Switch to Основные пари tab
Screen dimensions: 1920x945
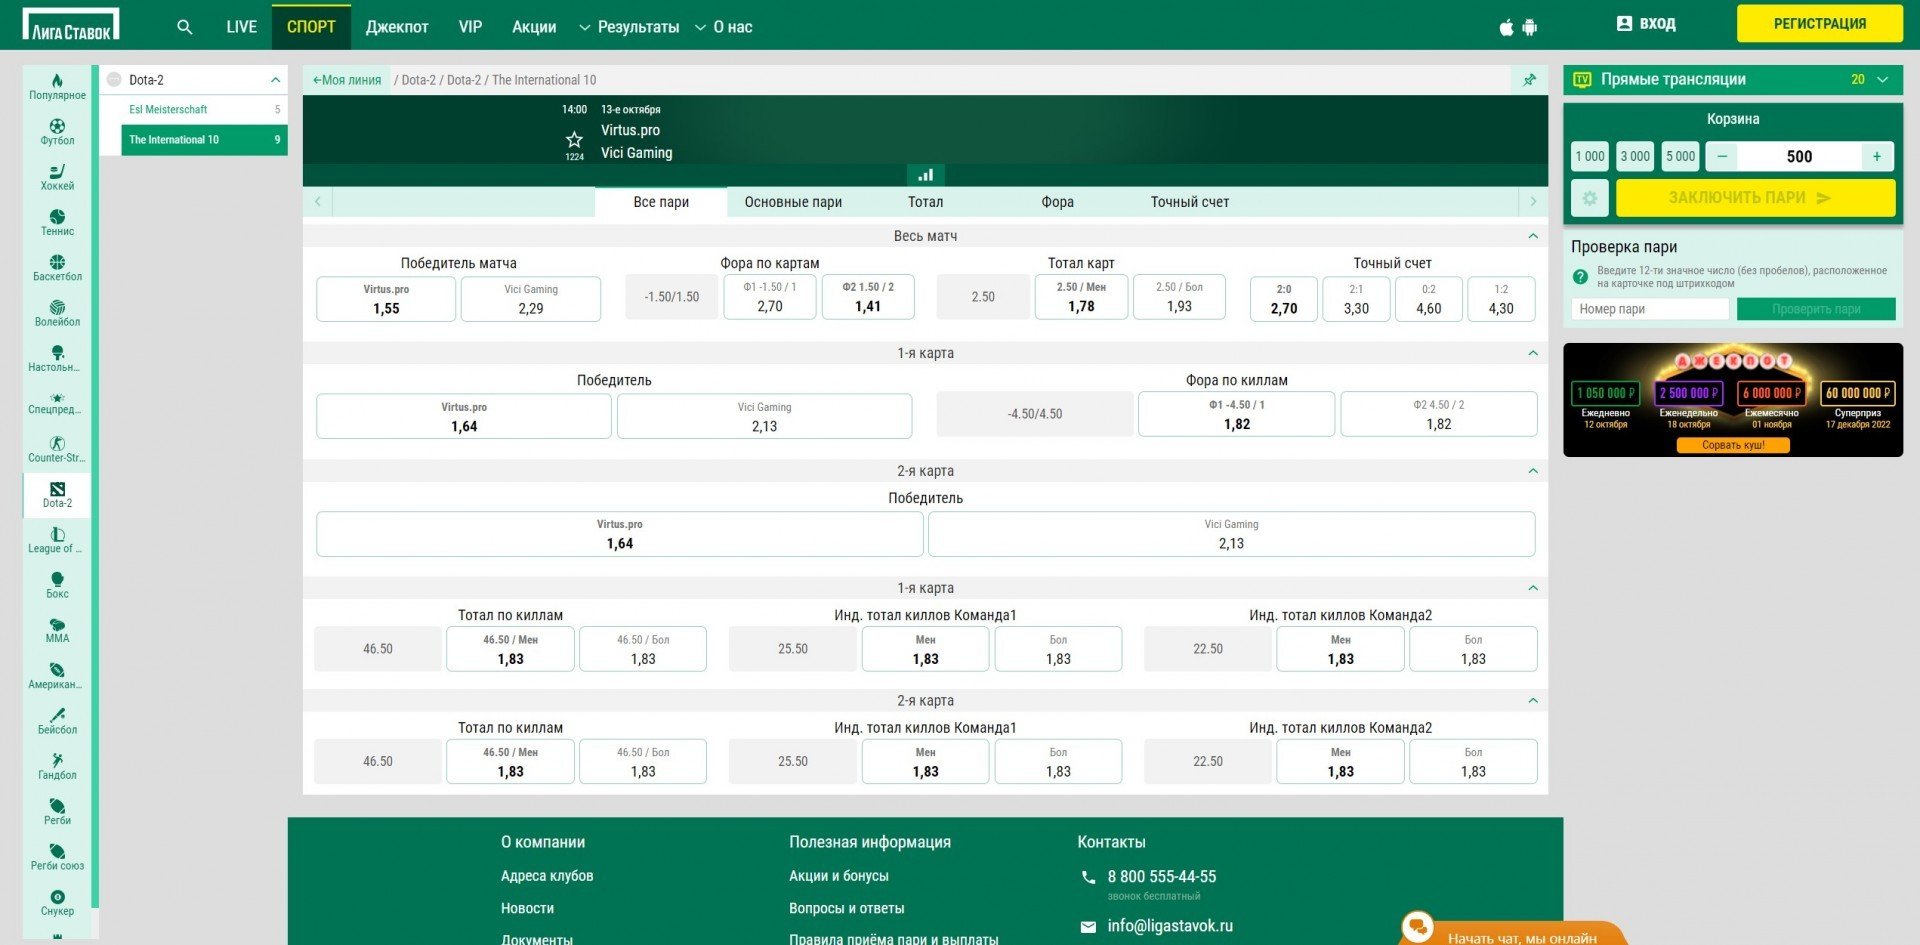[793, 202]
